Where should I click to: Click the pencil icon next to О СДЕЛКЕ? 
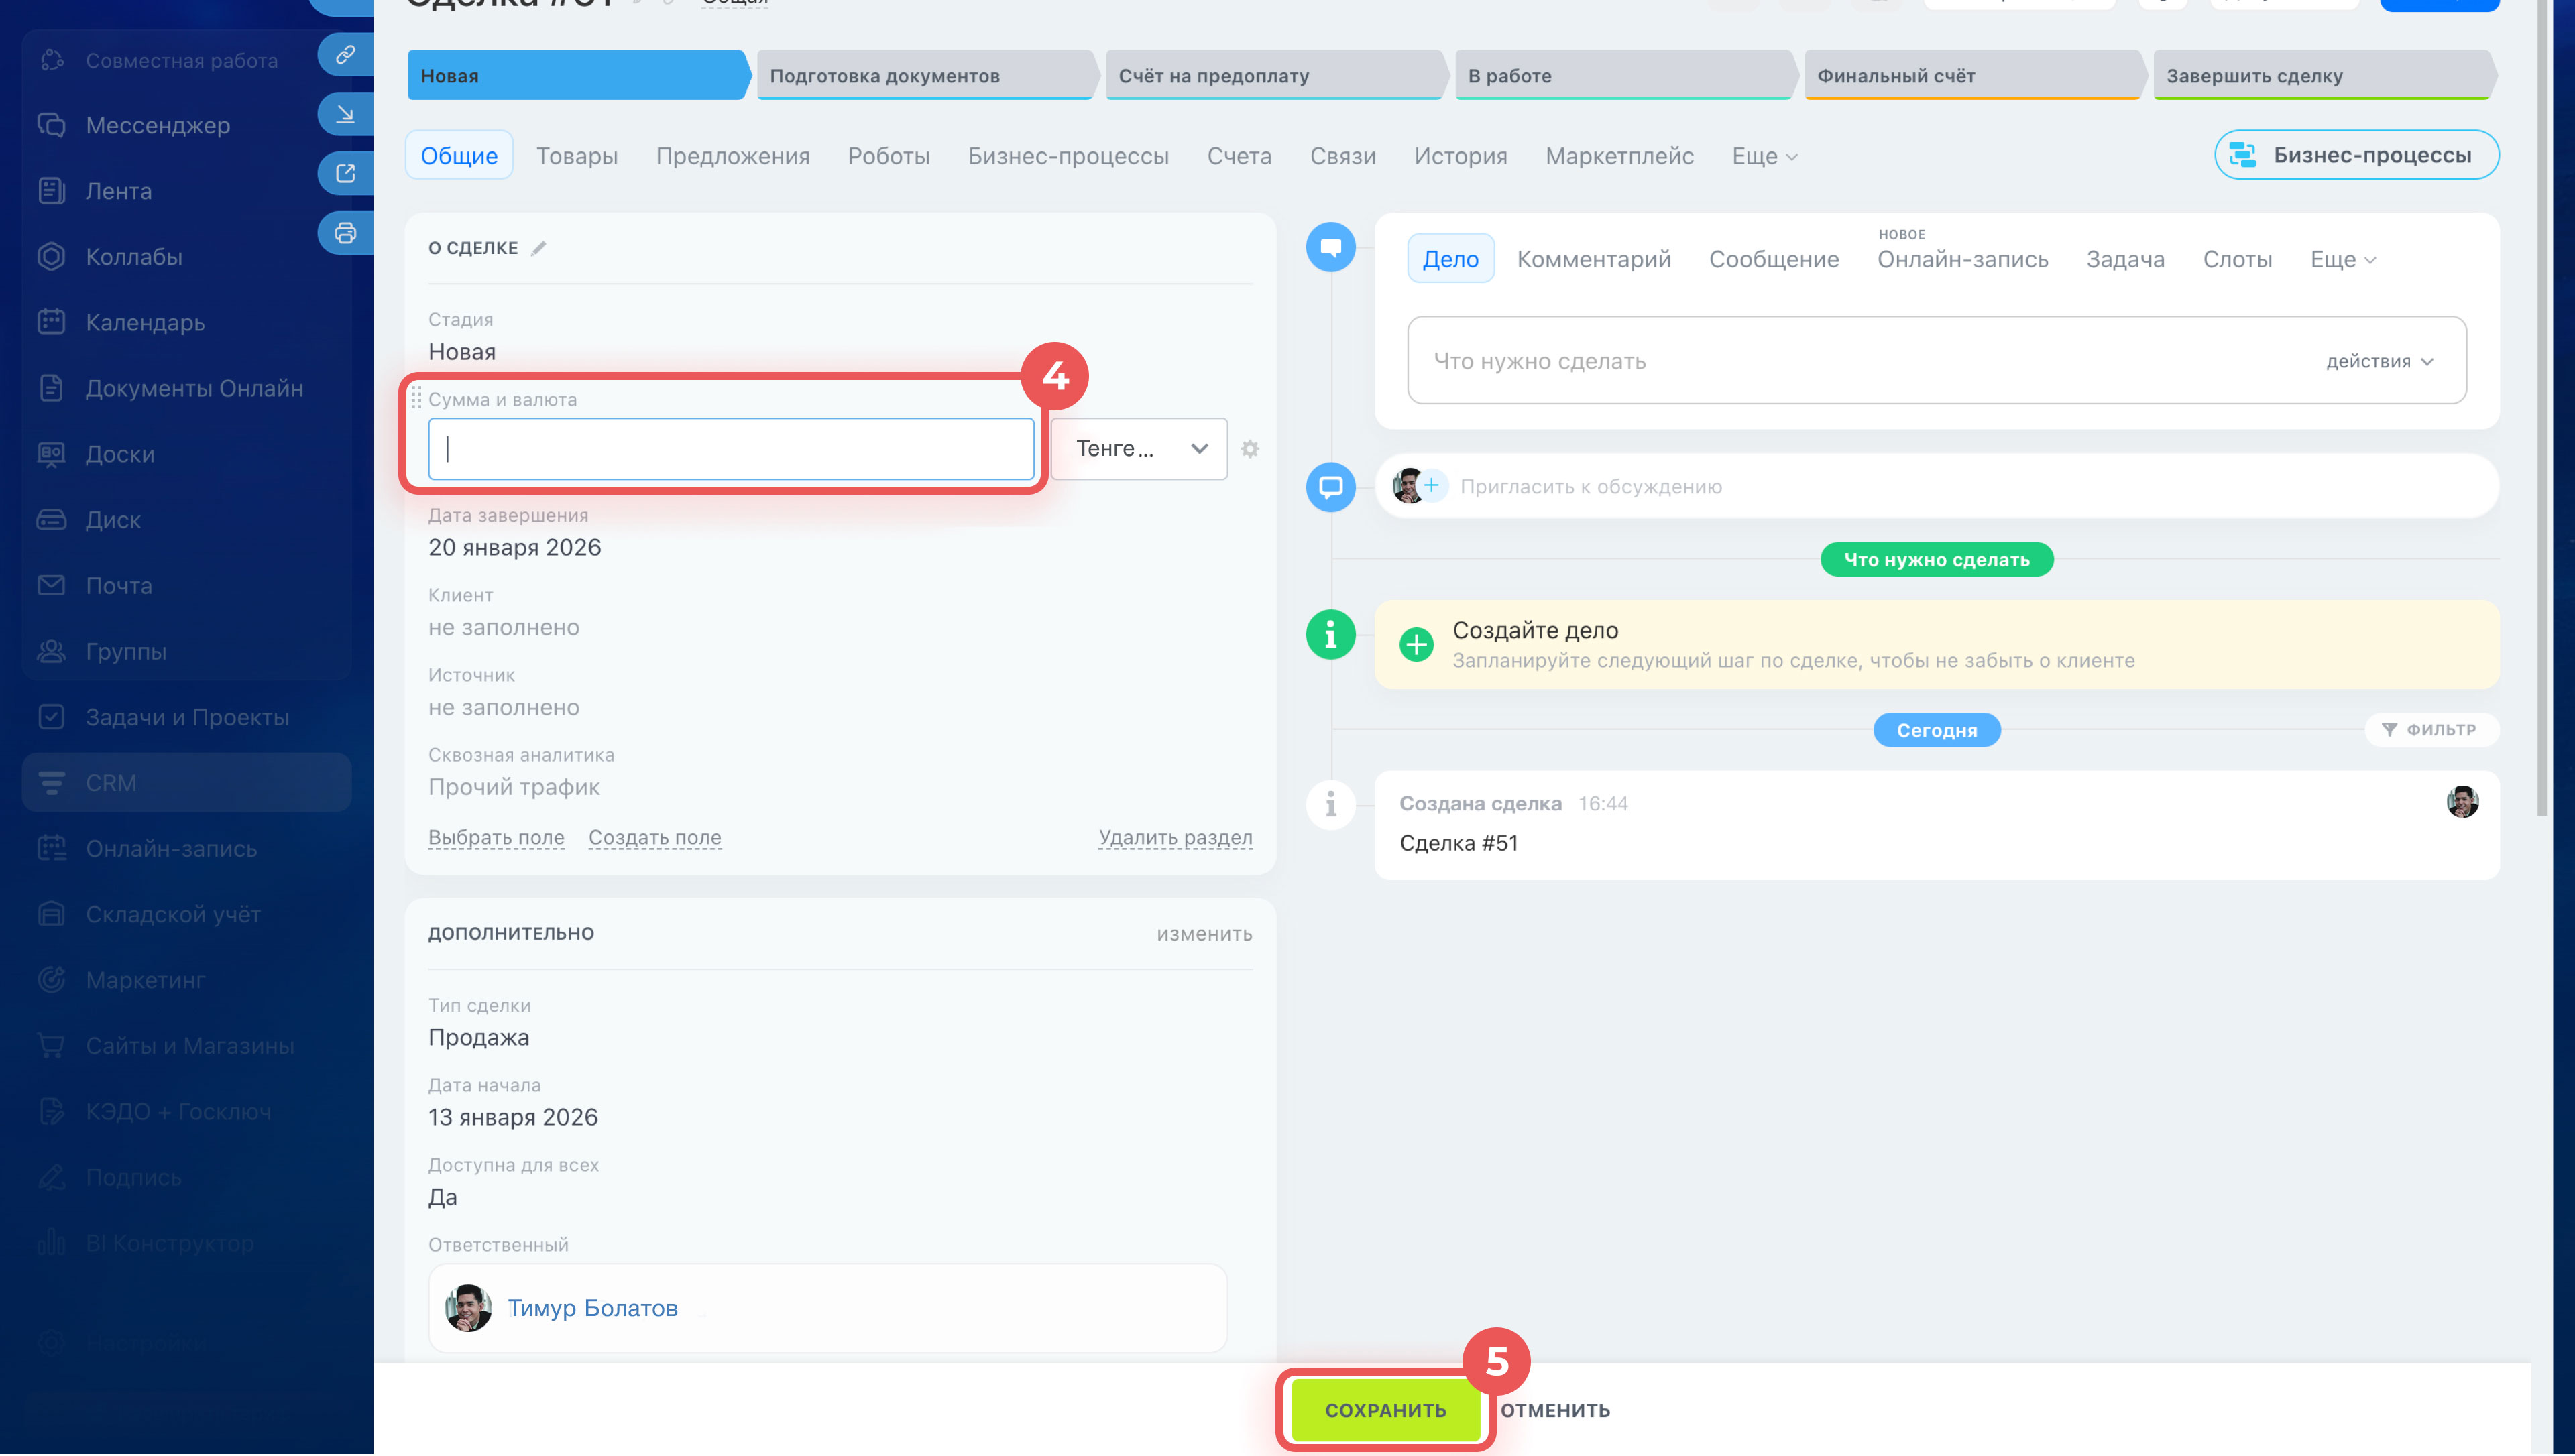pos(538,248)
